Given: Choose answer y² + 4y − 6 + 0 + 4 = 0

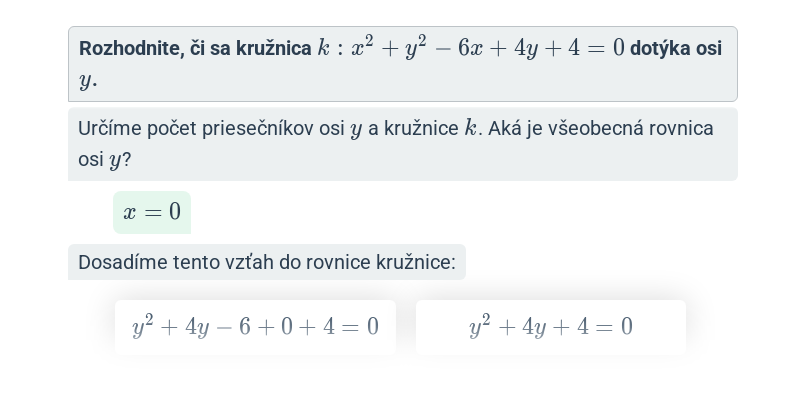Looking at the screenshot, I should click(255, 327).
